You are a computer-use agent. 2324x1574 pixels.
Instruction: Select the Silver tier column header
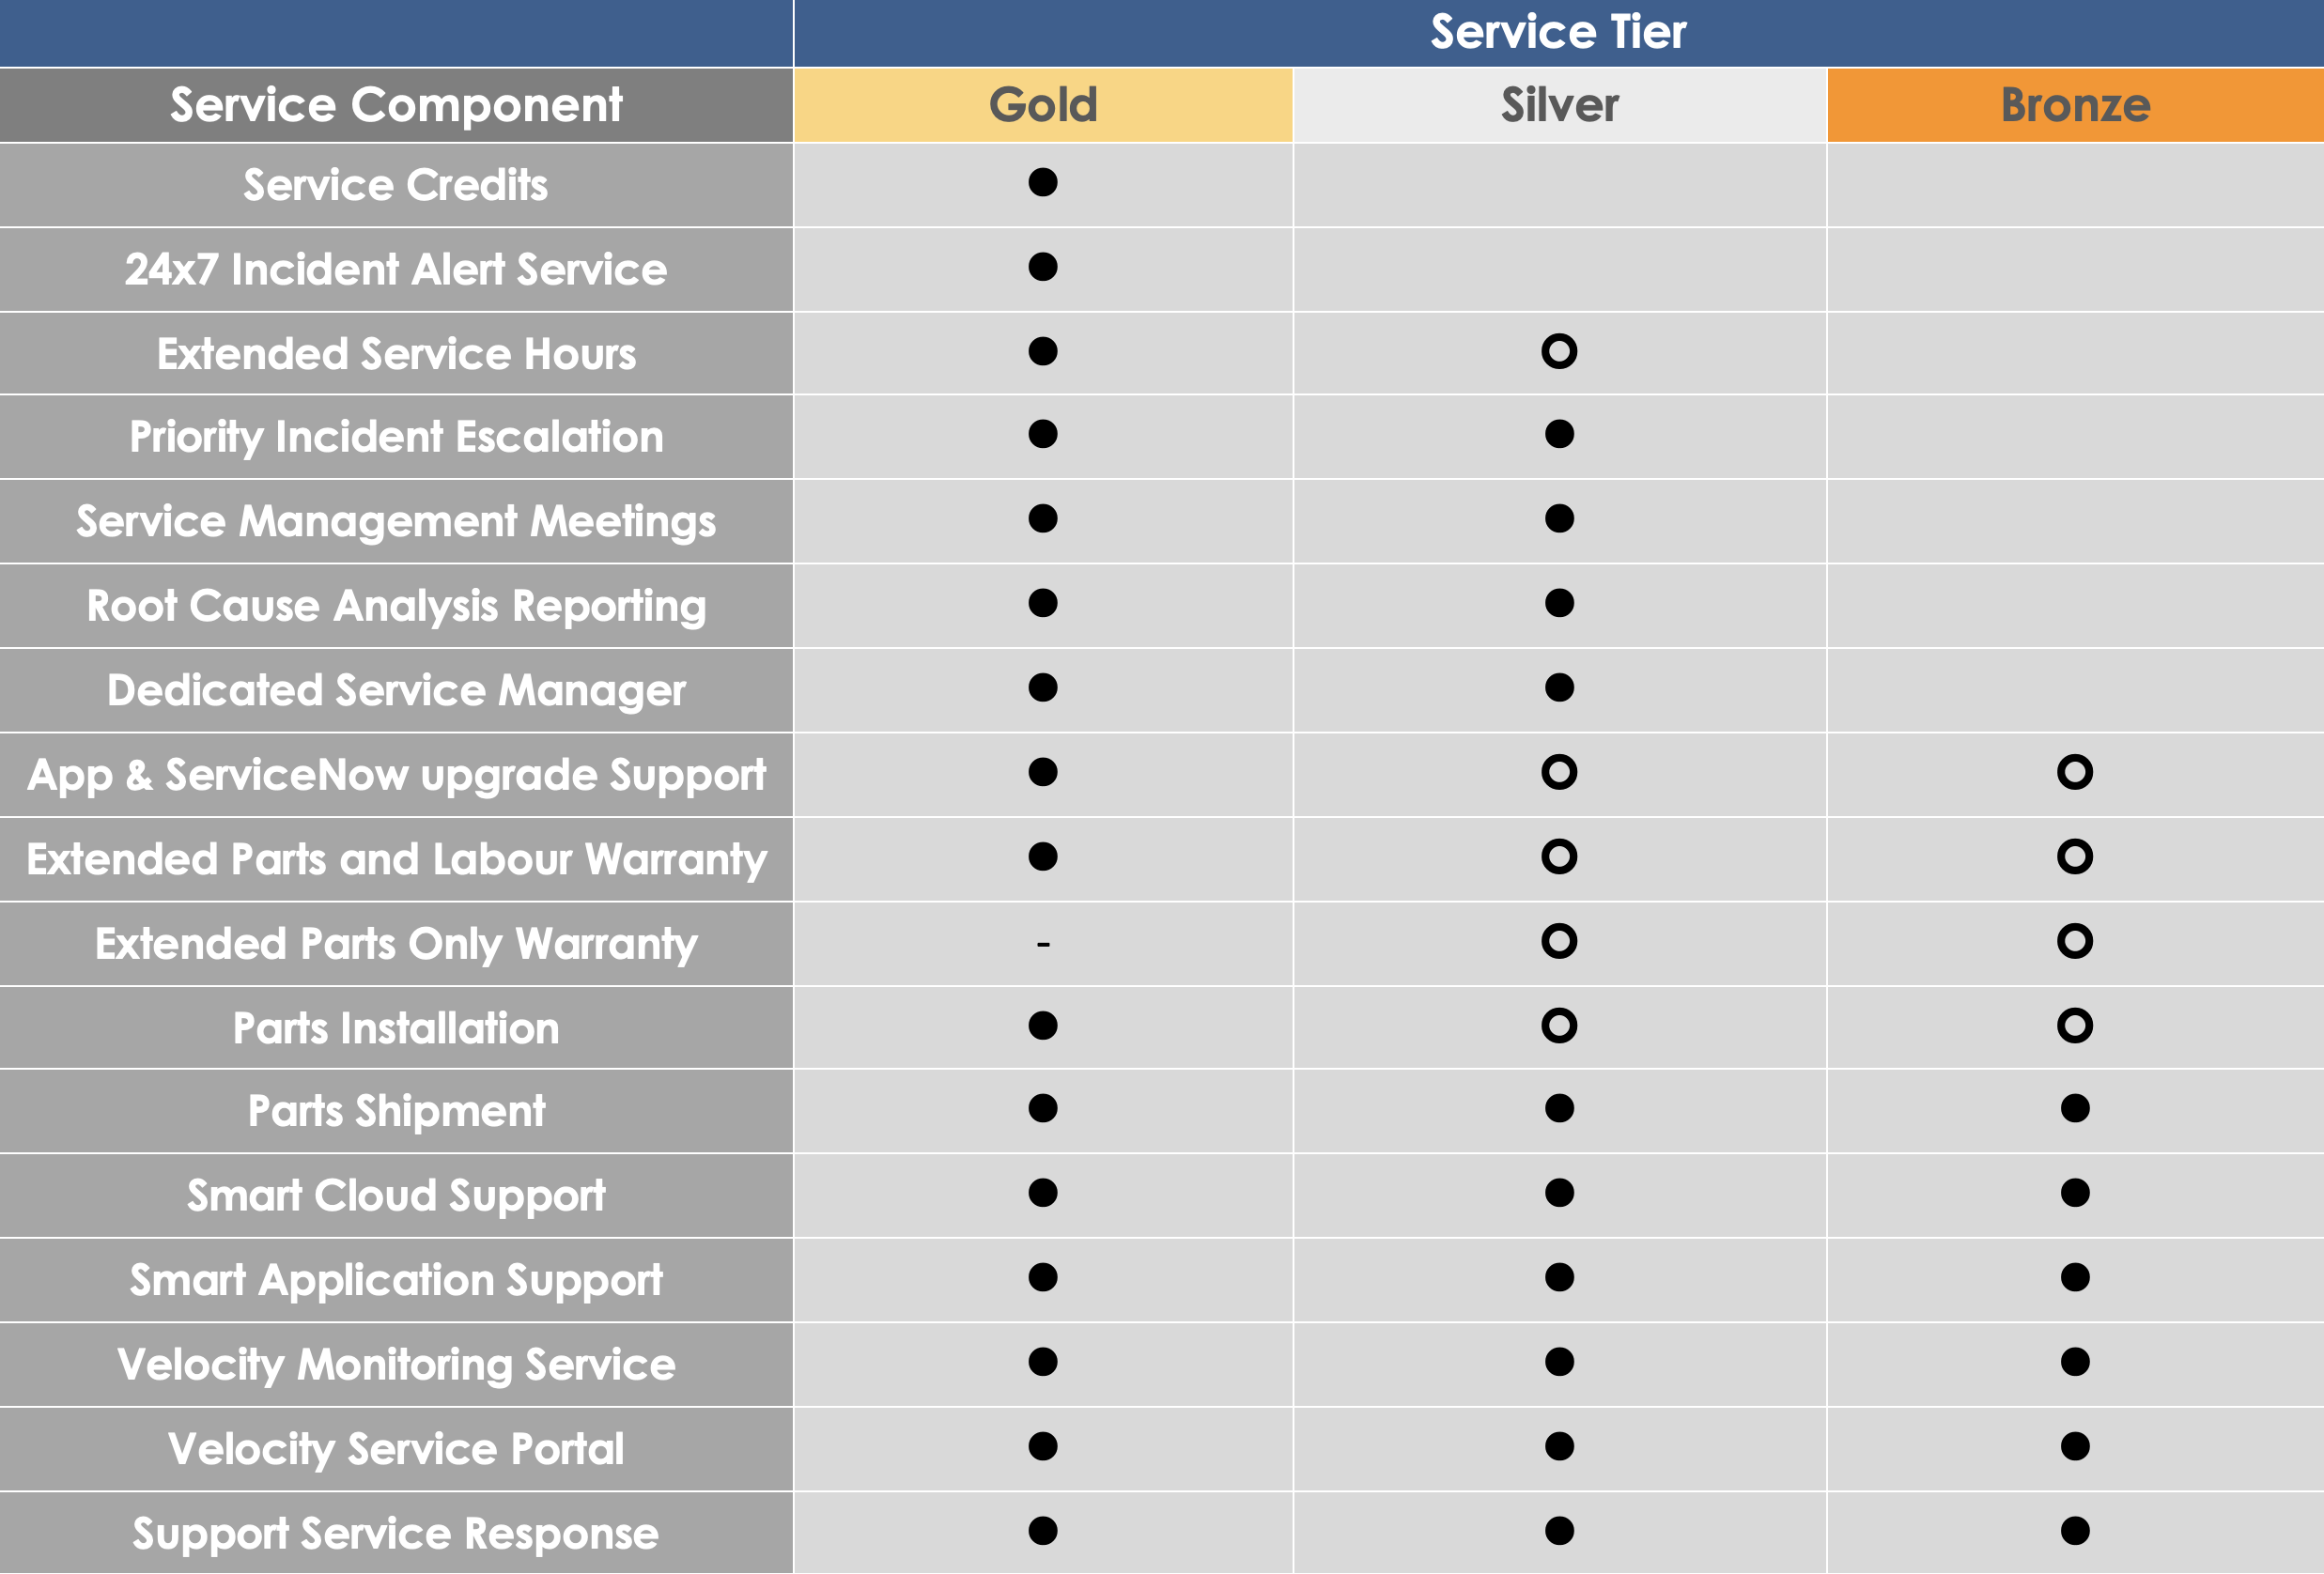(1560, 105)
